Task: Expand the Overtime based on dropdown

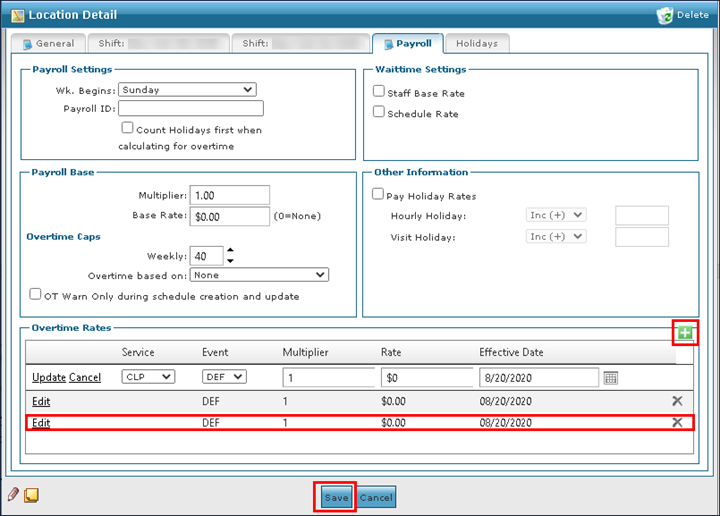Action: [260, 275]
